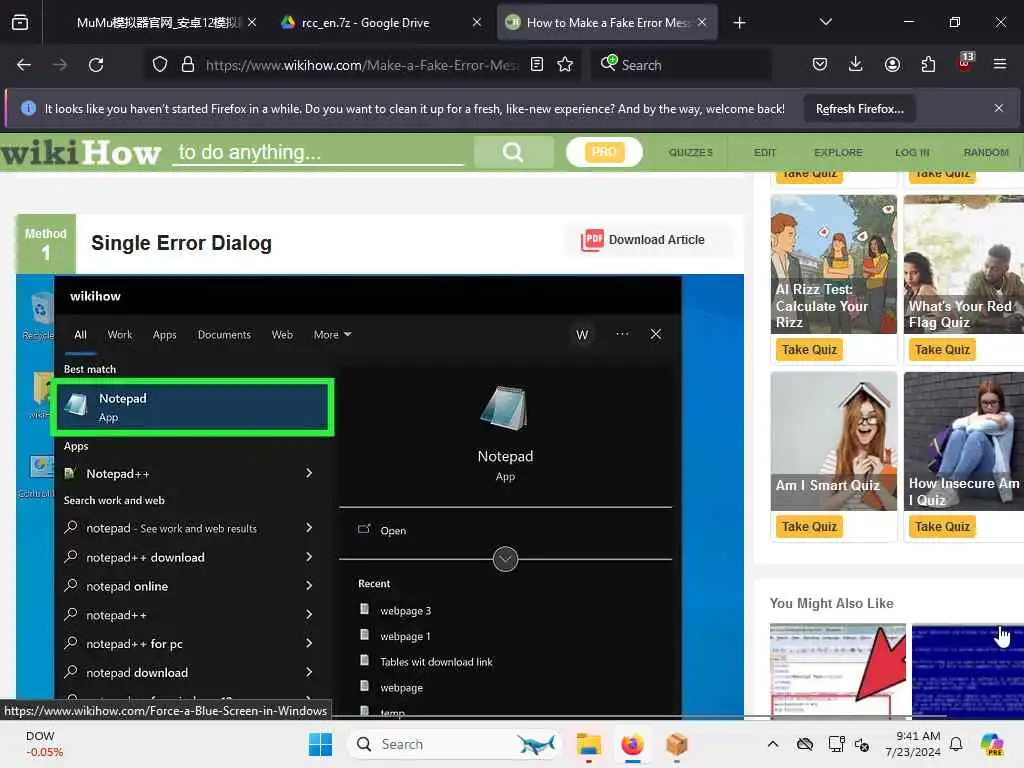Image resolution: width=1024 pixels, height=768 pixels.
Task: Click RANDOM in wikiHow header
Action: pyautogui.click(x=986, y=153)
